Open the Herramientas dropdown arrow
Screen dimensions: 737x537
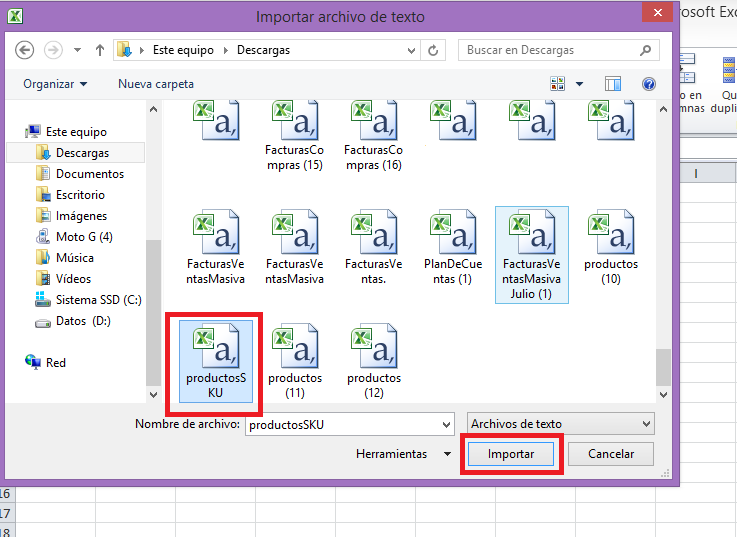tap(447, 454)
